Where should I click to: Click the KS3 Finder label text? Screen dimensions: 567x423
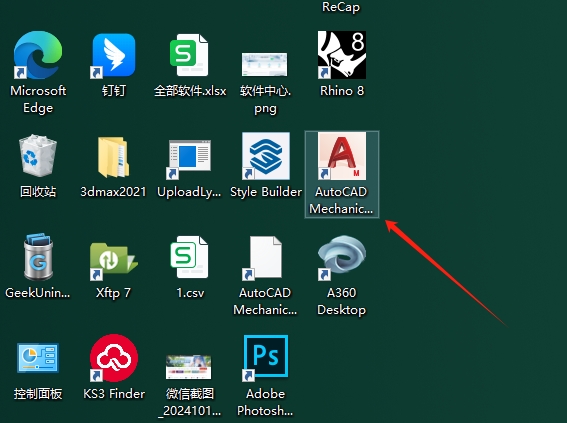pos(114,394)
